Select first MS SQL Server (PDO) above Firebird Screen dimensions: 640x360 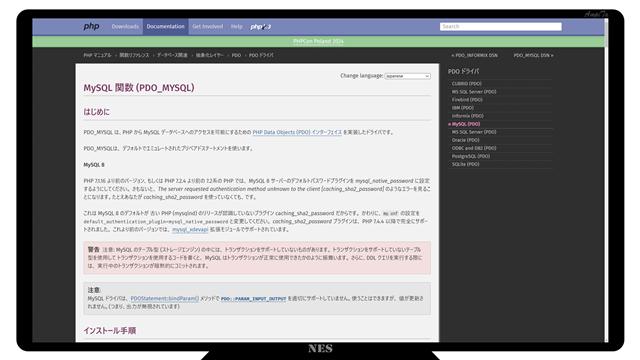[x=474, y=92]
